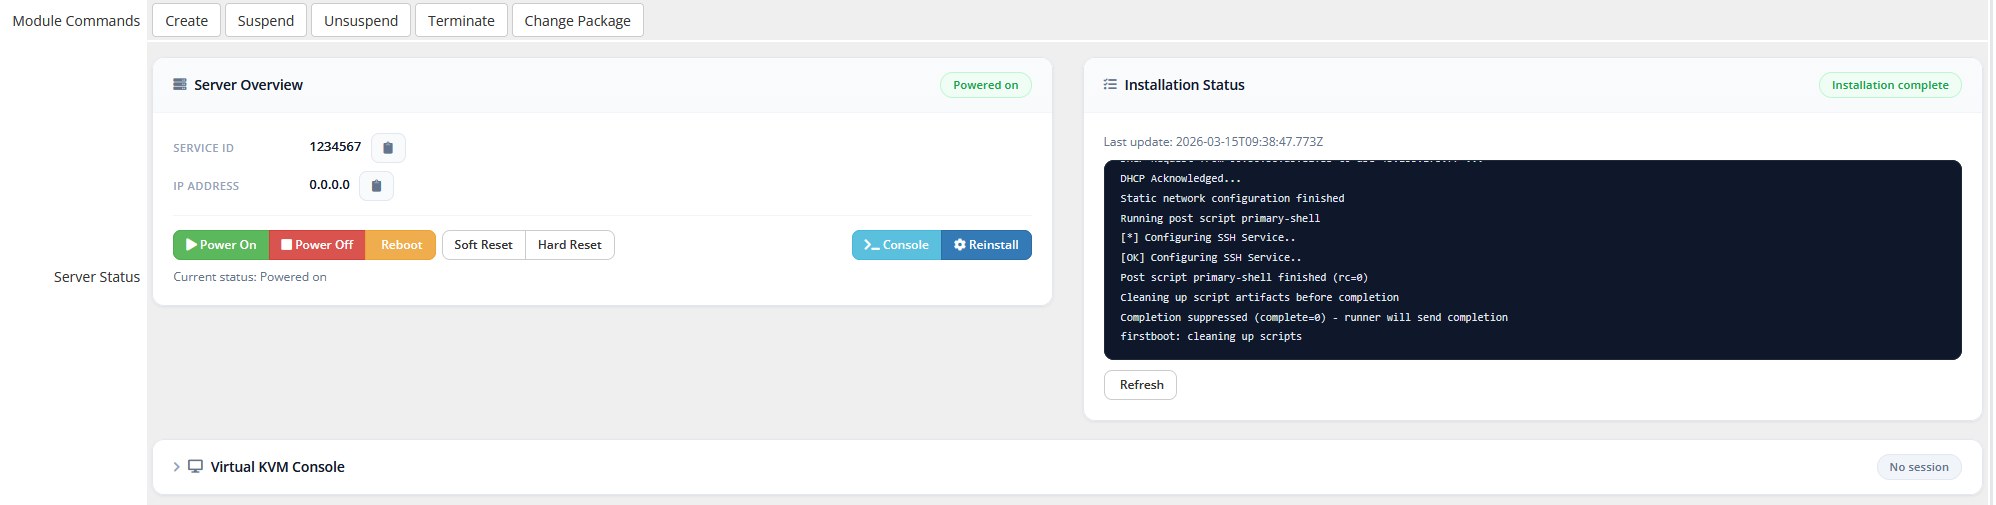Run the Create module command
The image size is (1996, 505).
(x=187, y=20)
